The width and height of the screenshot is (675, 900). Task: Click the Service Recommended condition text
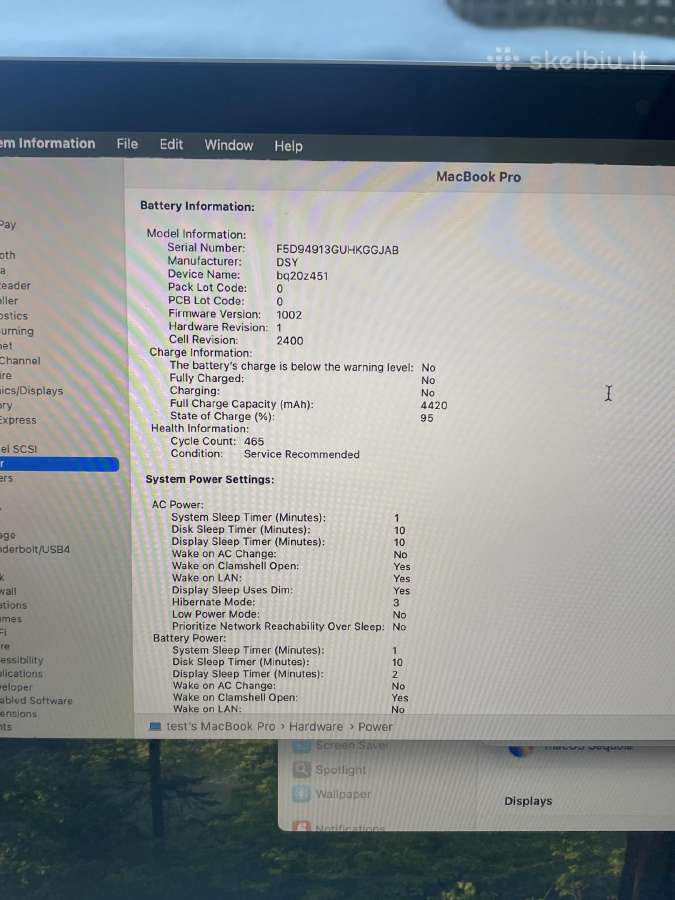coord(301,454)
